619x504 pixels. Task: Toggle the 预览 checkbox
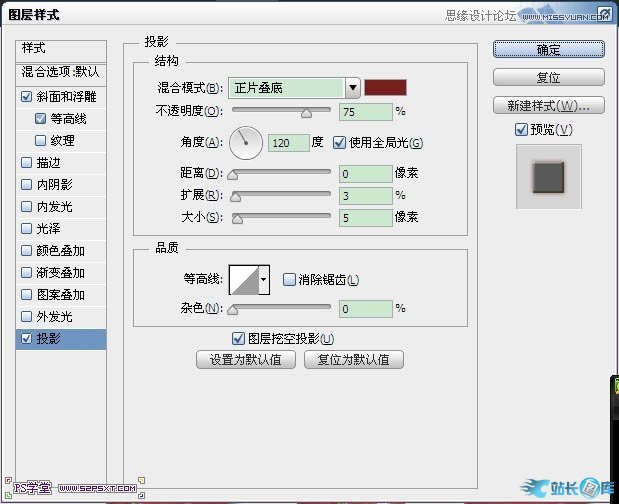pos(520,129)
